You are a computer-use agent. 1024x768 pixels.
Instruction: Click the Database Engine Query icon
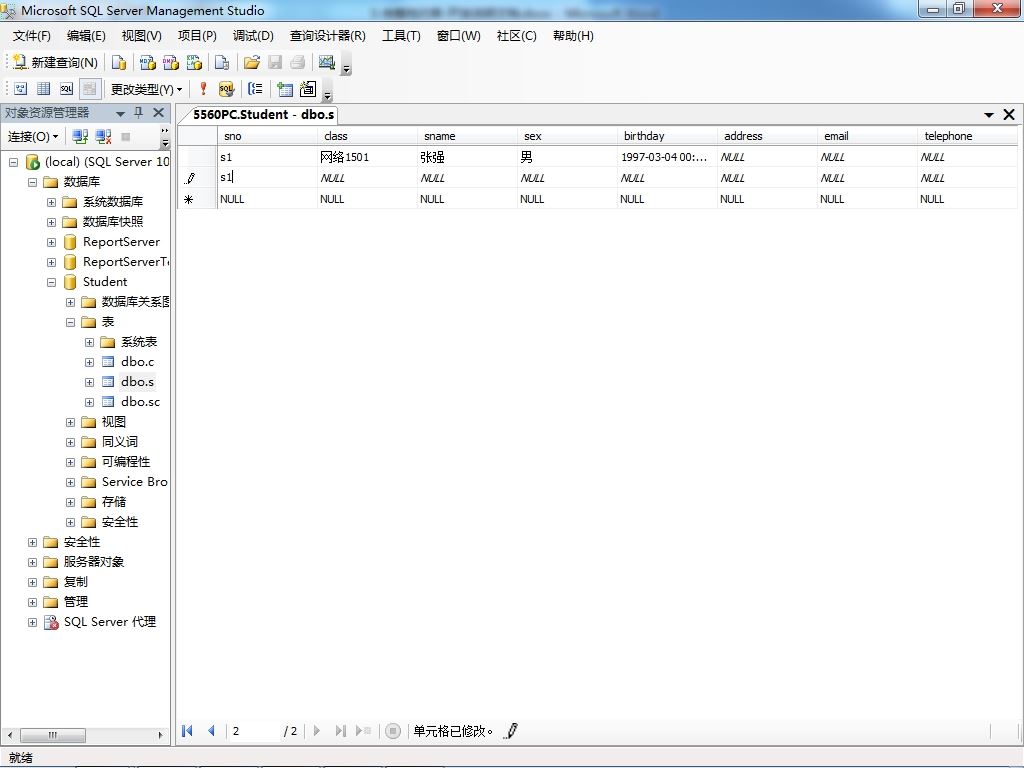click(119, 62)
